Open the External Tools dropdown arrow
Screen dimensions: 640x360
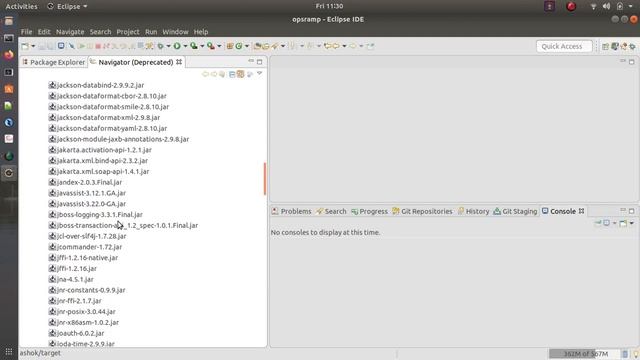(x=219, y=46)
